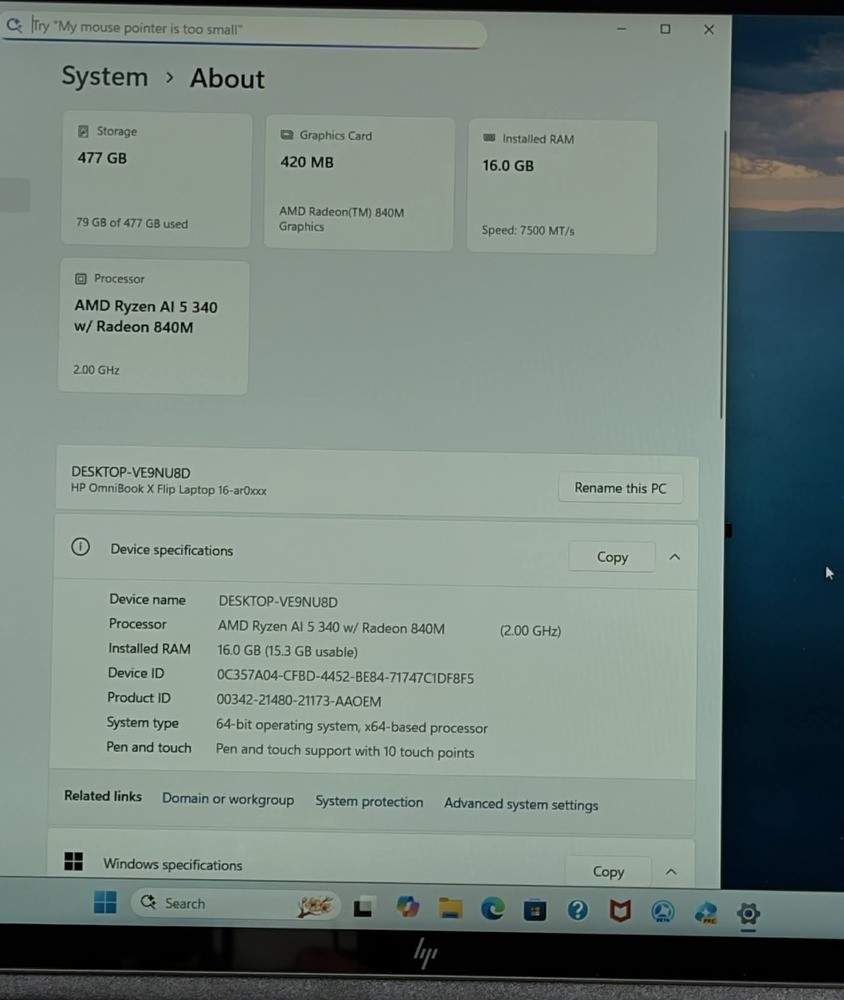844x1000 pixels.
Task: Click the Installed RAM chip icon
Action: 489,138
